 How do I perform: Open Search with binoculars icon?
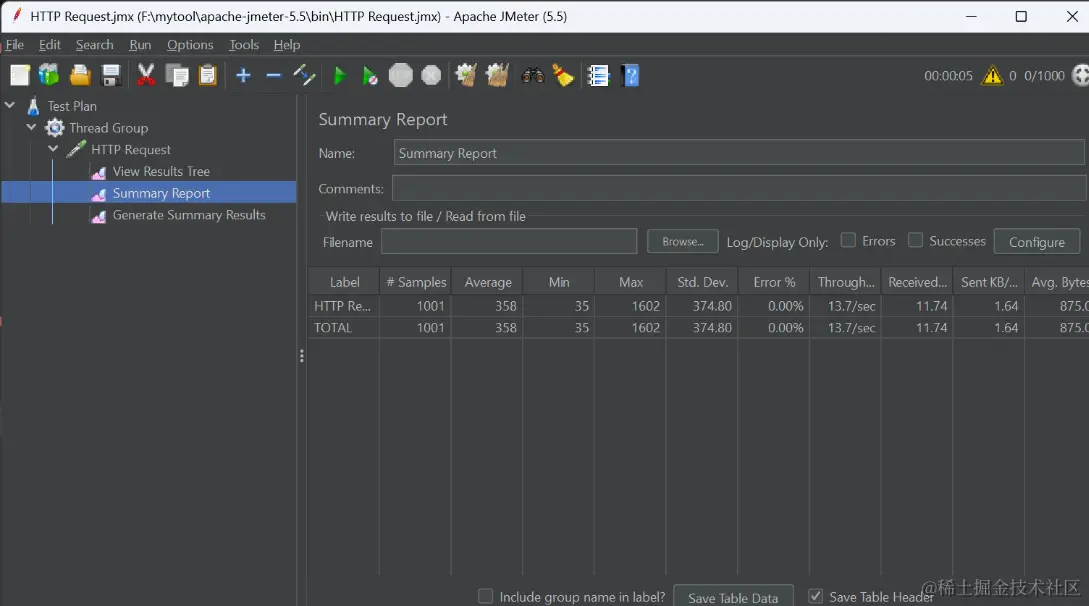click(533, 75)
